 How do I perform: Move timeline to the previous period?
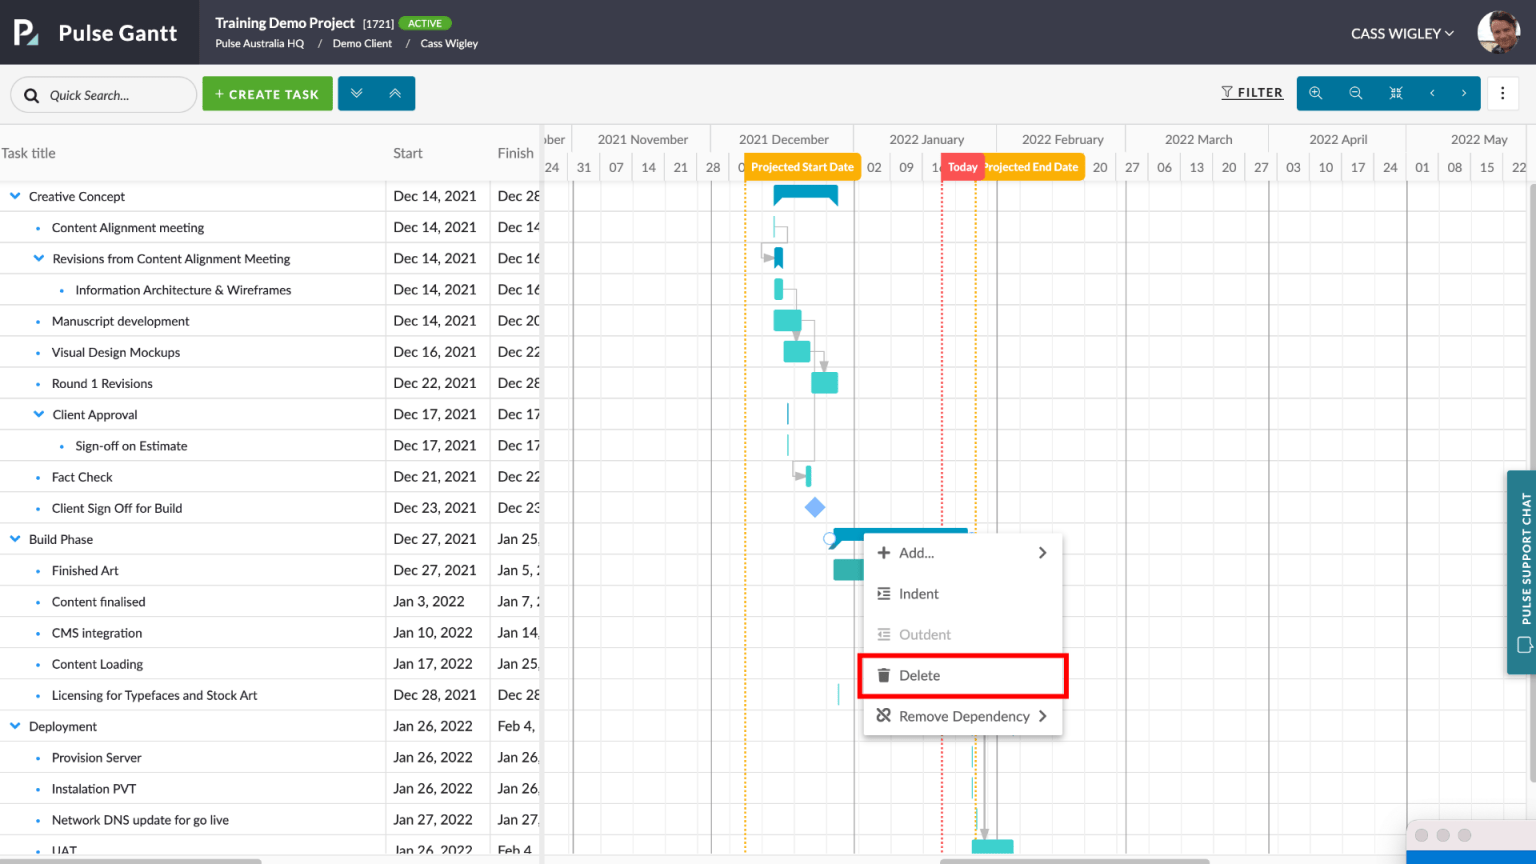[1432, 93]
